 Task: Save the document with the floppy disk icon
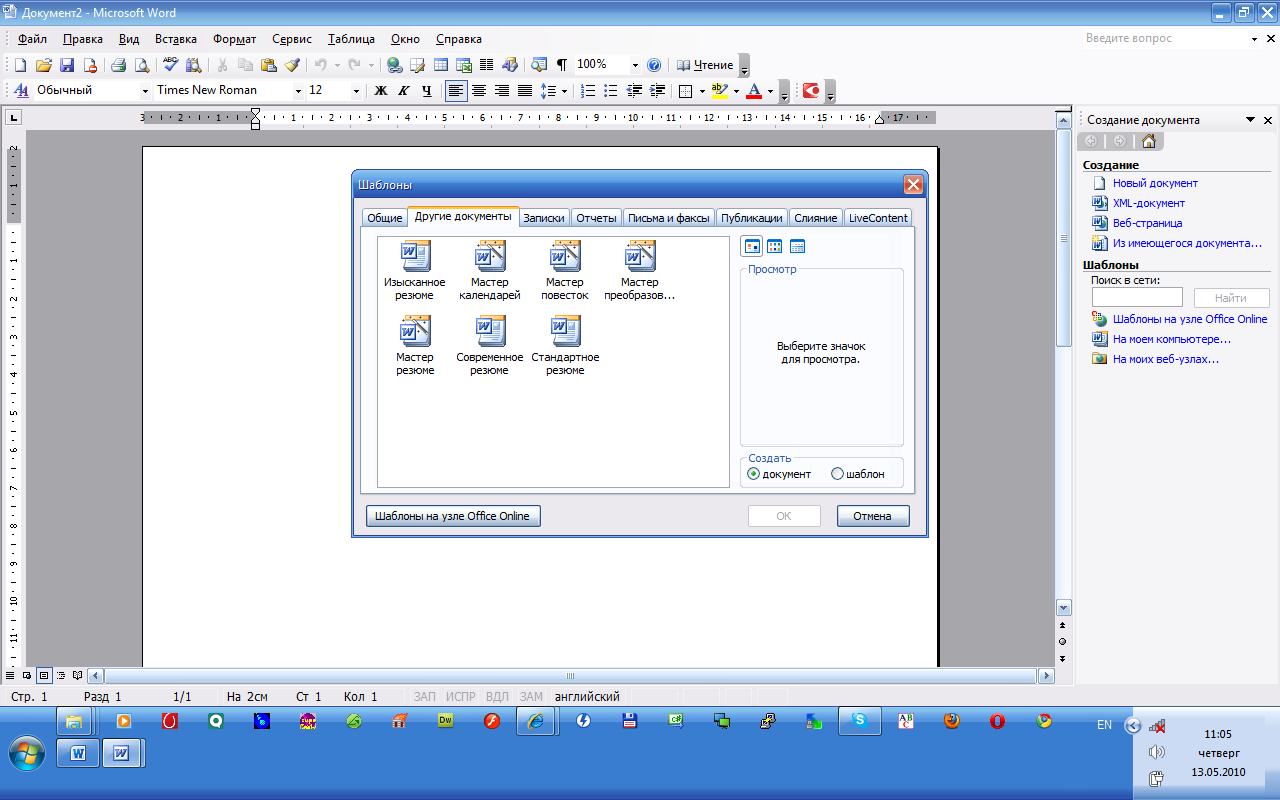pos(67,65)
